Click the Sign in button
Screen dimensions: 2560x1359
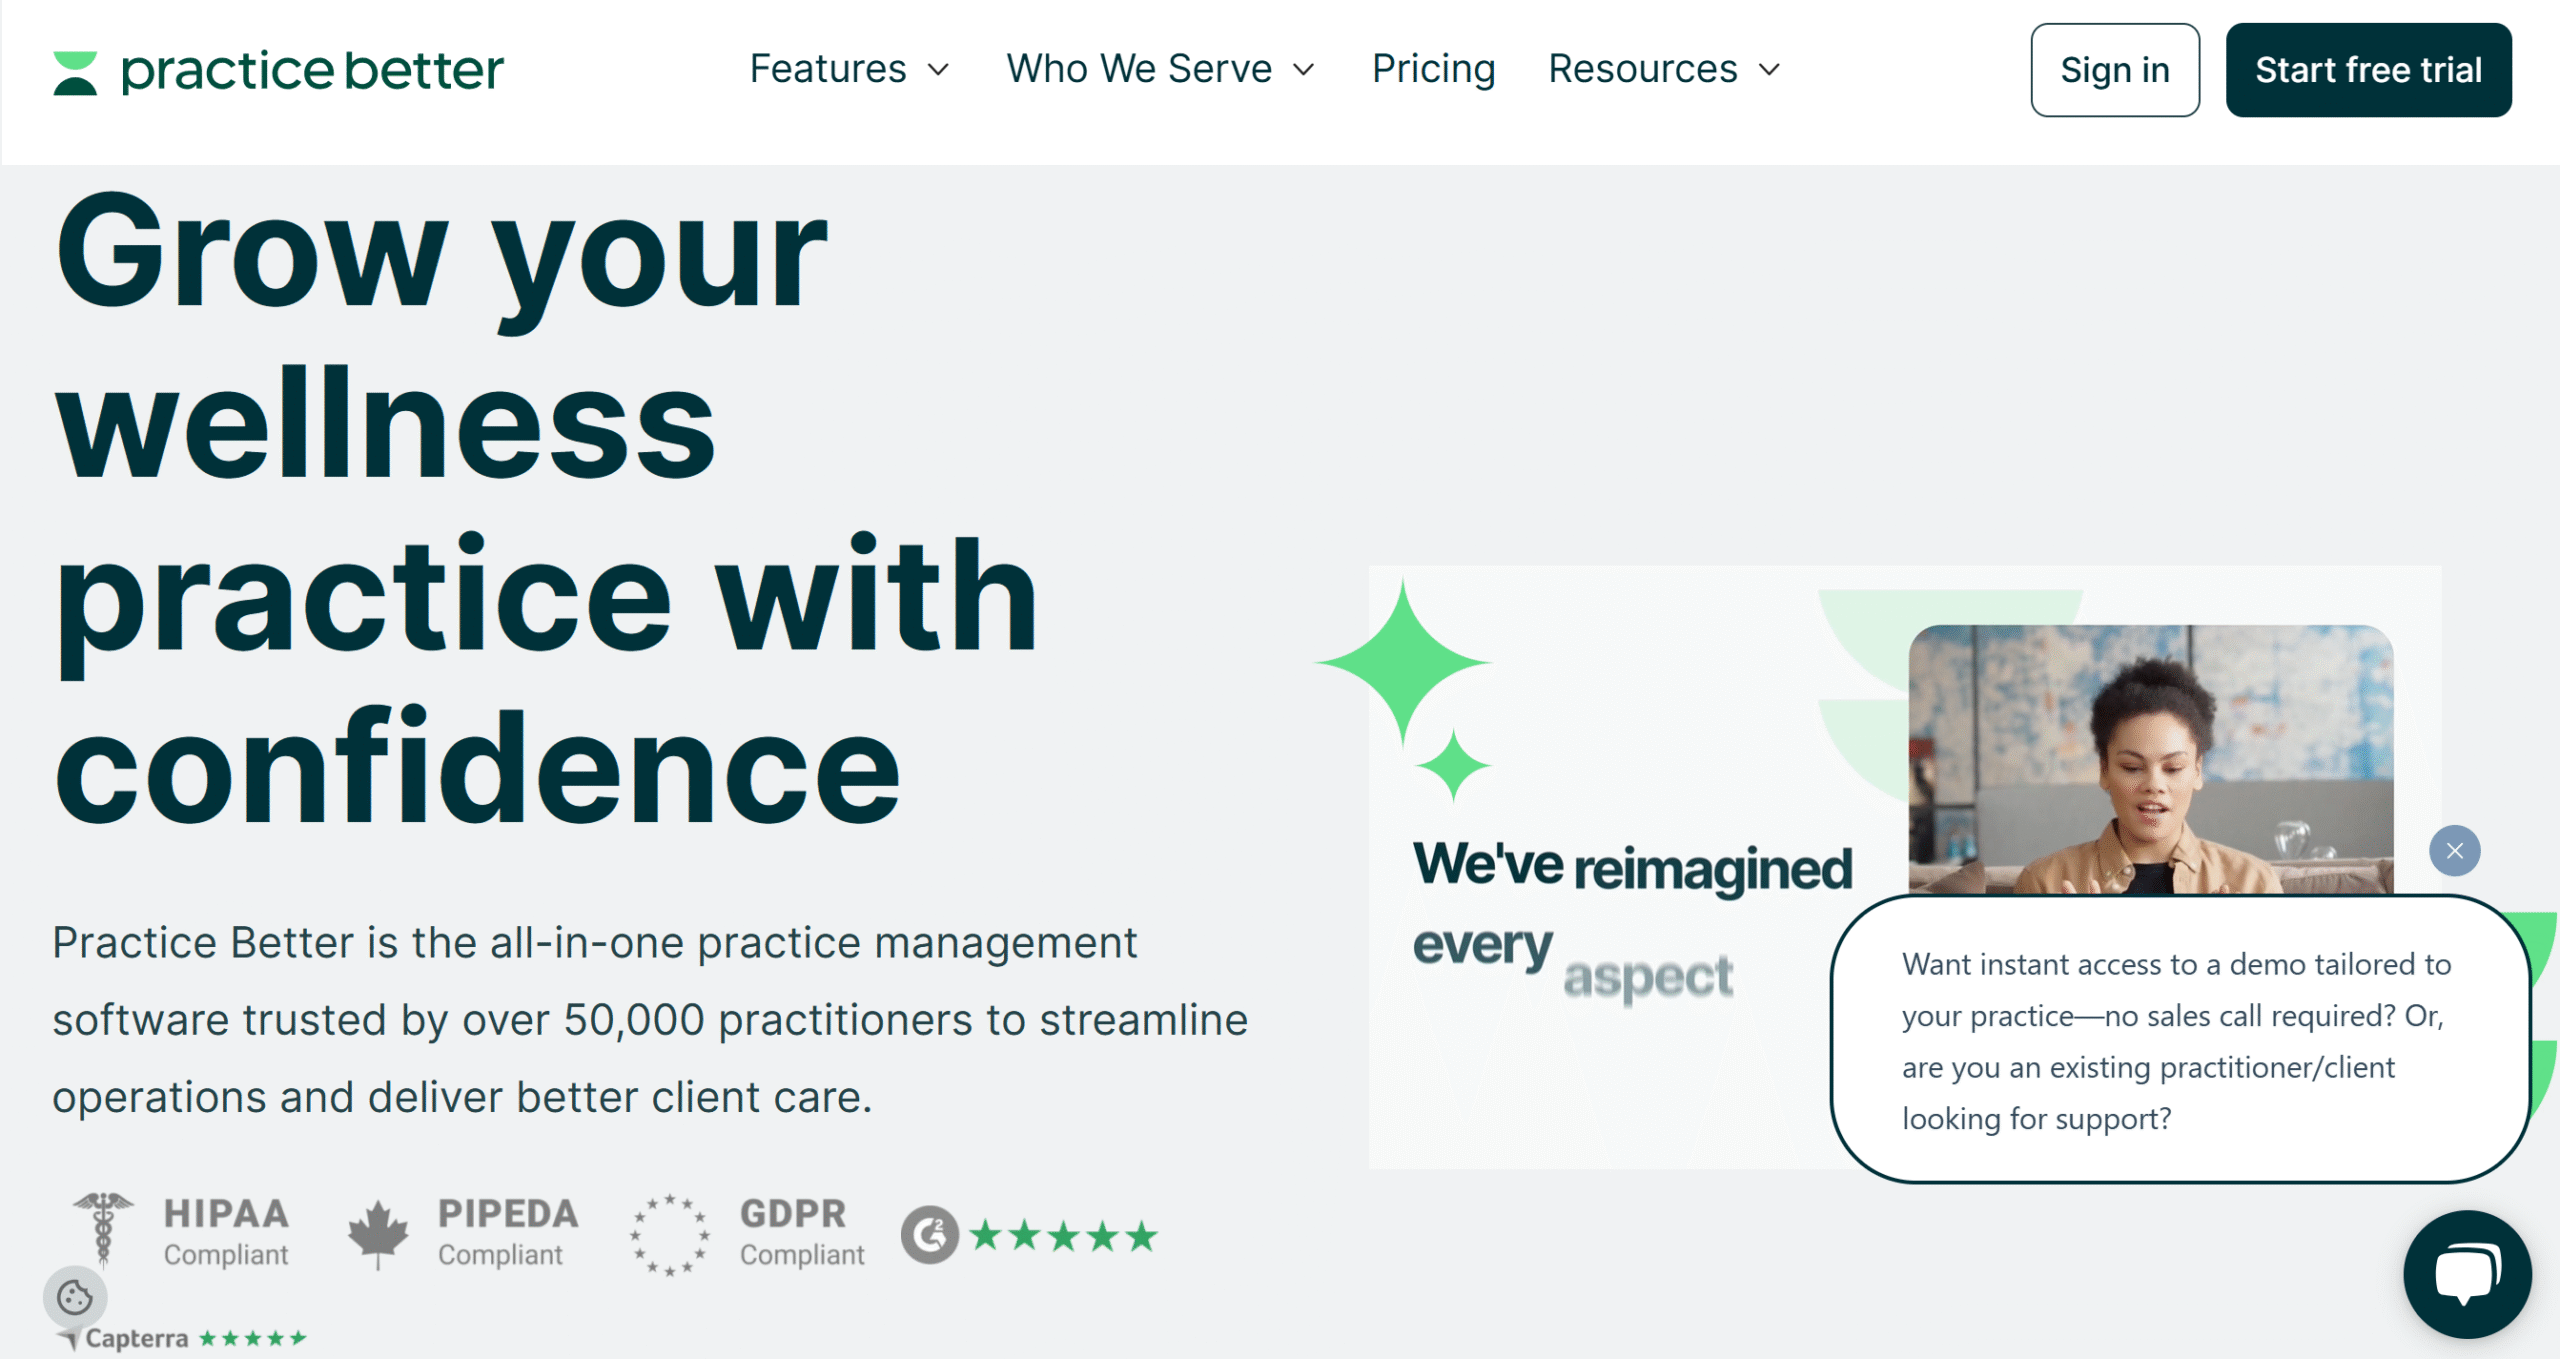pyautogui.click(x=2115, y=70)
